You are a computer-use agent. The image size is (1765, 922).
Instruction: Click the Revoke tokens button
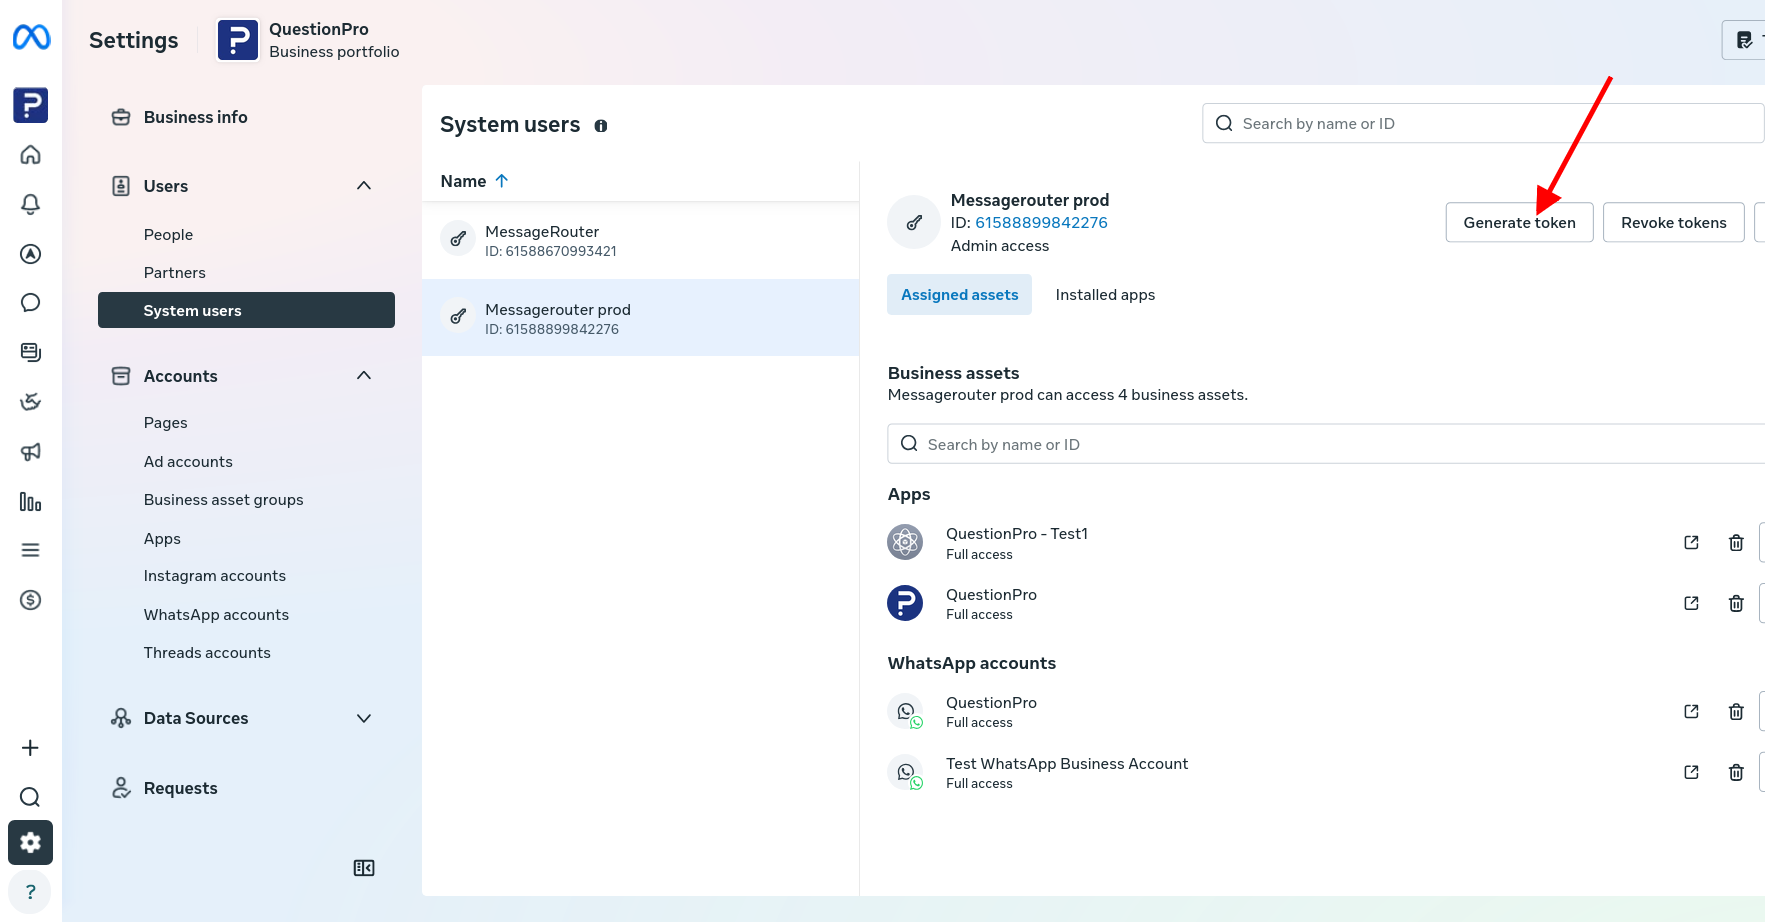pos(1673,223)
